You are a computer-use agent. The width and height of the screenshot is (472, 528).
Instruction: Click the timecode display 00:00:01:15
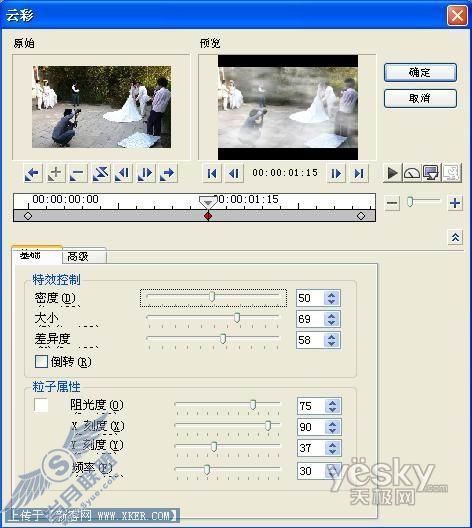[x=285, y=173]
